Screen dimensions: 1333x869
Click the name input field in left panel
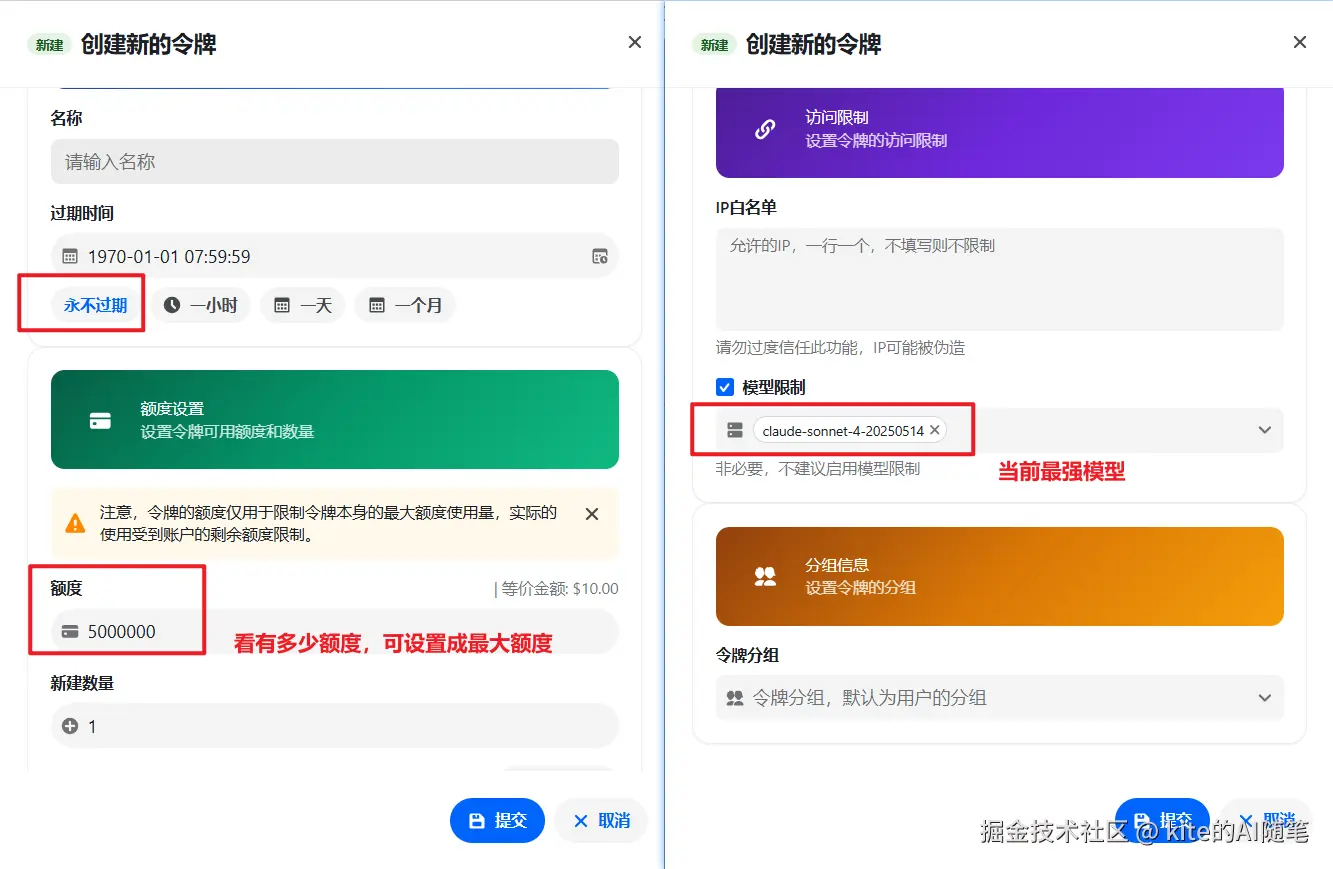(x=334, y=161)
